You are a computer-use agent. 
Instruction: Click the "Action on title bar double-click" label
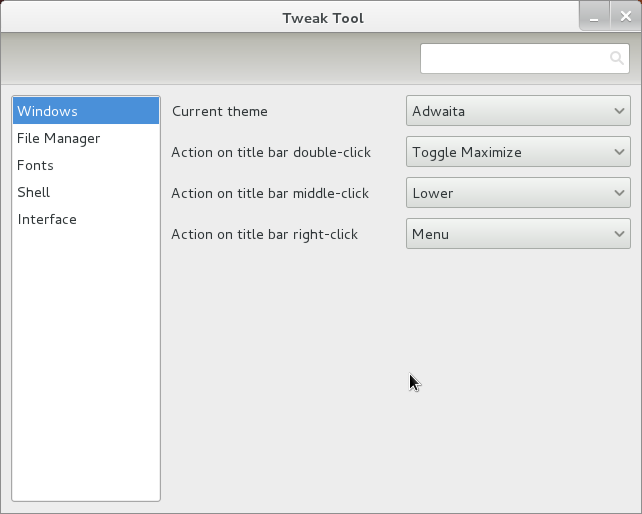pos(271,152)
